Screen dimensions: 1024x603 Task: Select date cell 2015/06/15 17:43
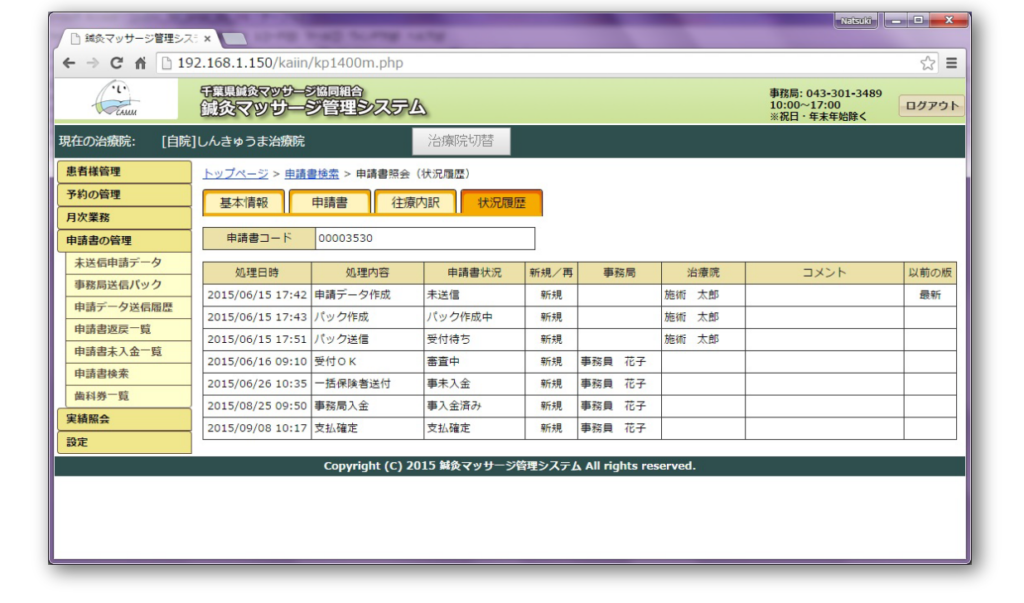[x=257, y=318]
